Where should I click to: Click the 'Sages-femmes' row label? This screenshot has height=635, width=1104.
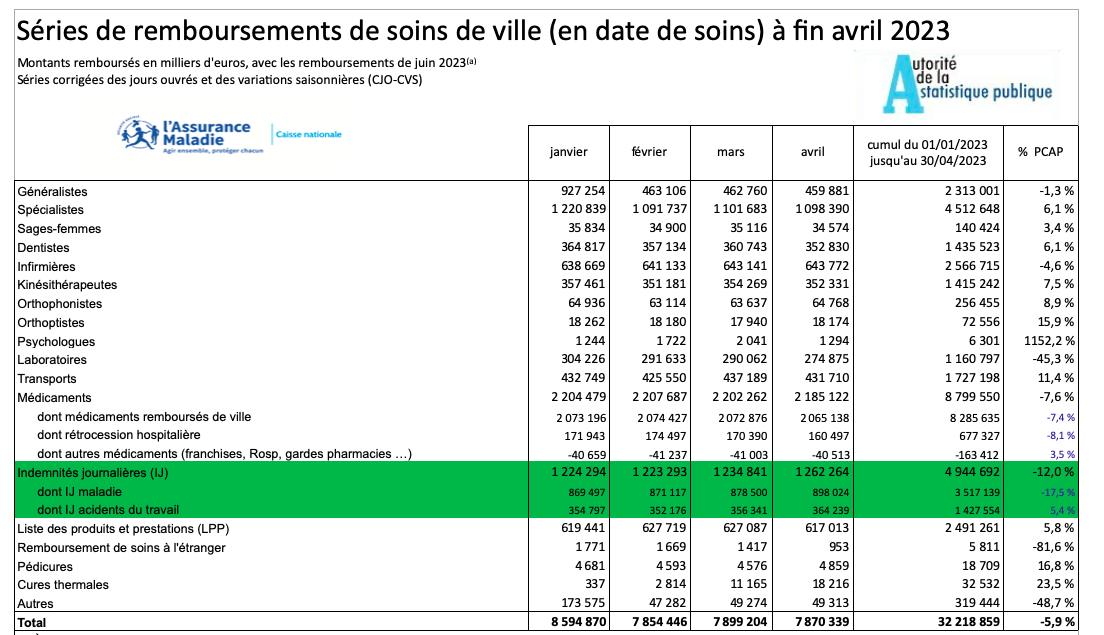[x=59, y=229]
